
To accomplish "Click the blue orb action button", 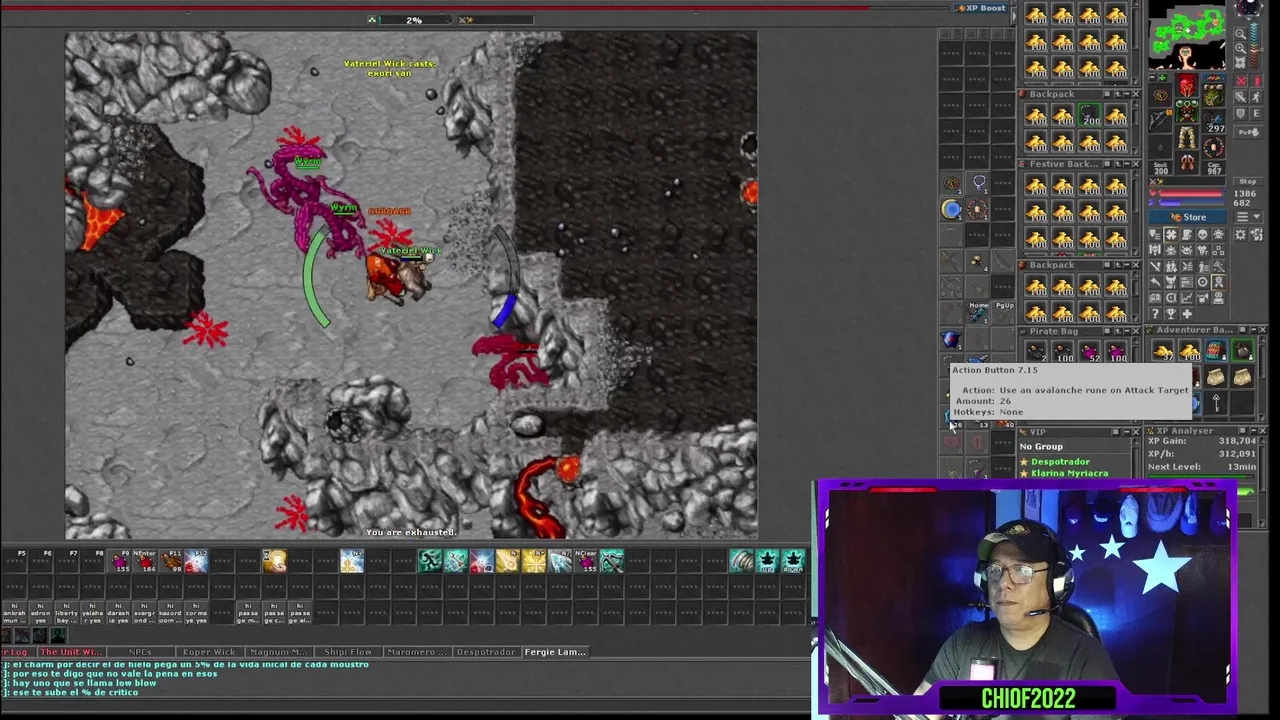I will point(951,209).
